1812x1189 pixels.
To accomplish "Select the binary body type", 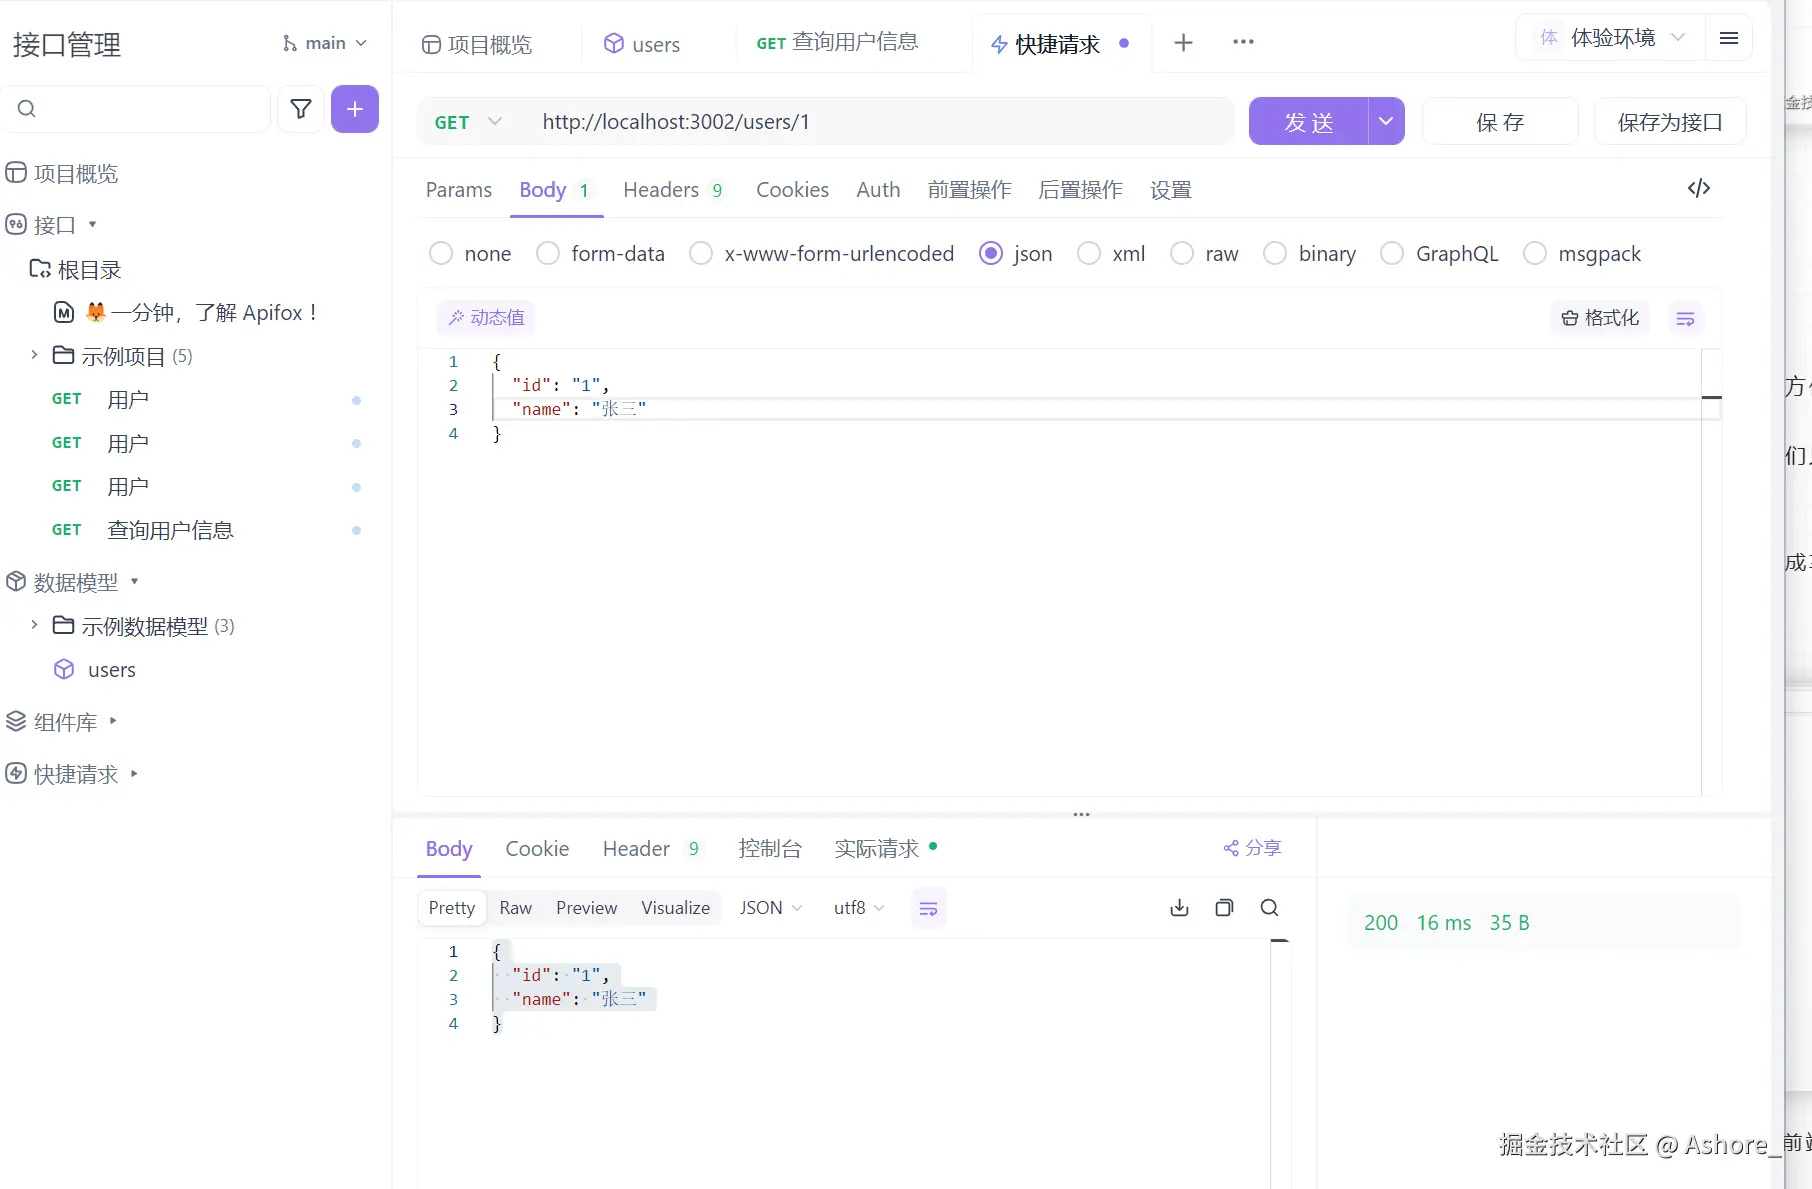I will (1275, 254).
